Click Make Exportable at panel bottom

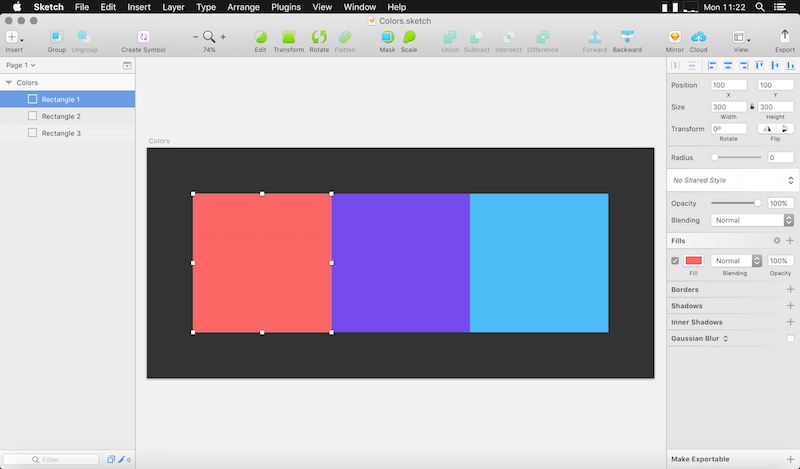click(733, 459)
